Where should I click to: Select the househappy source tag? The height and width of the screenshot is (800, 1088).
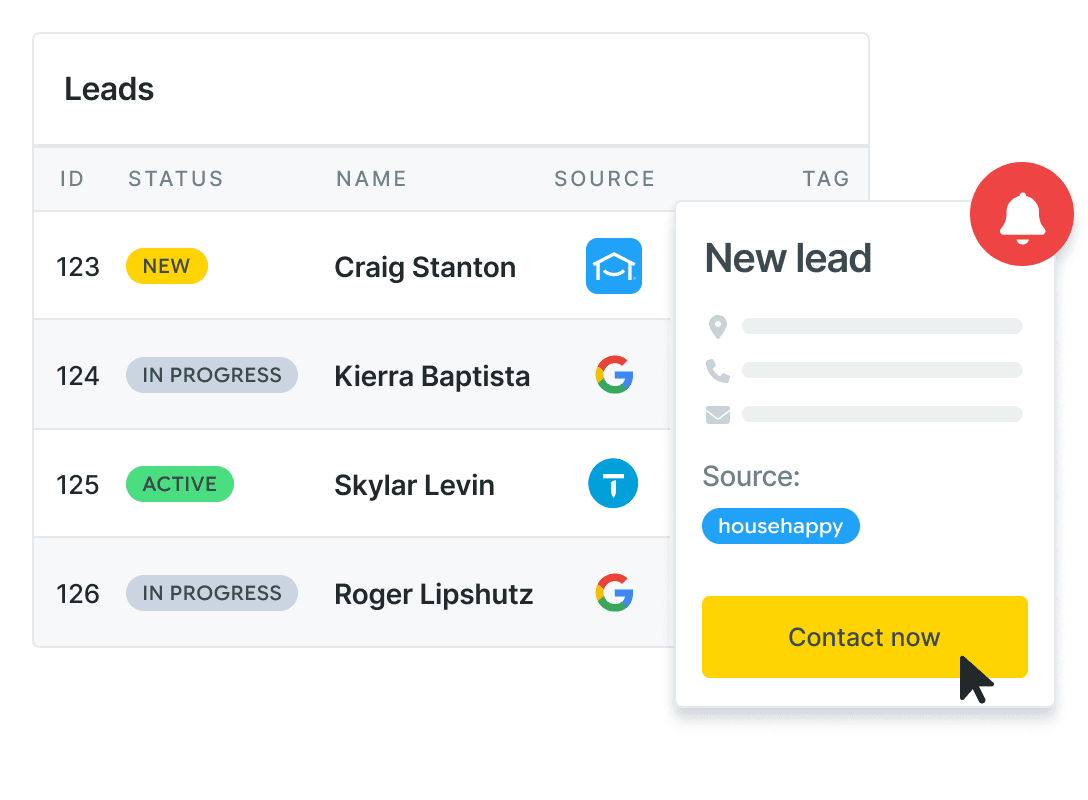tap(781, 526)
